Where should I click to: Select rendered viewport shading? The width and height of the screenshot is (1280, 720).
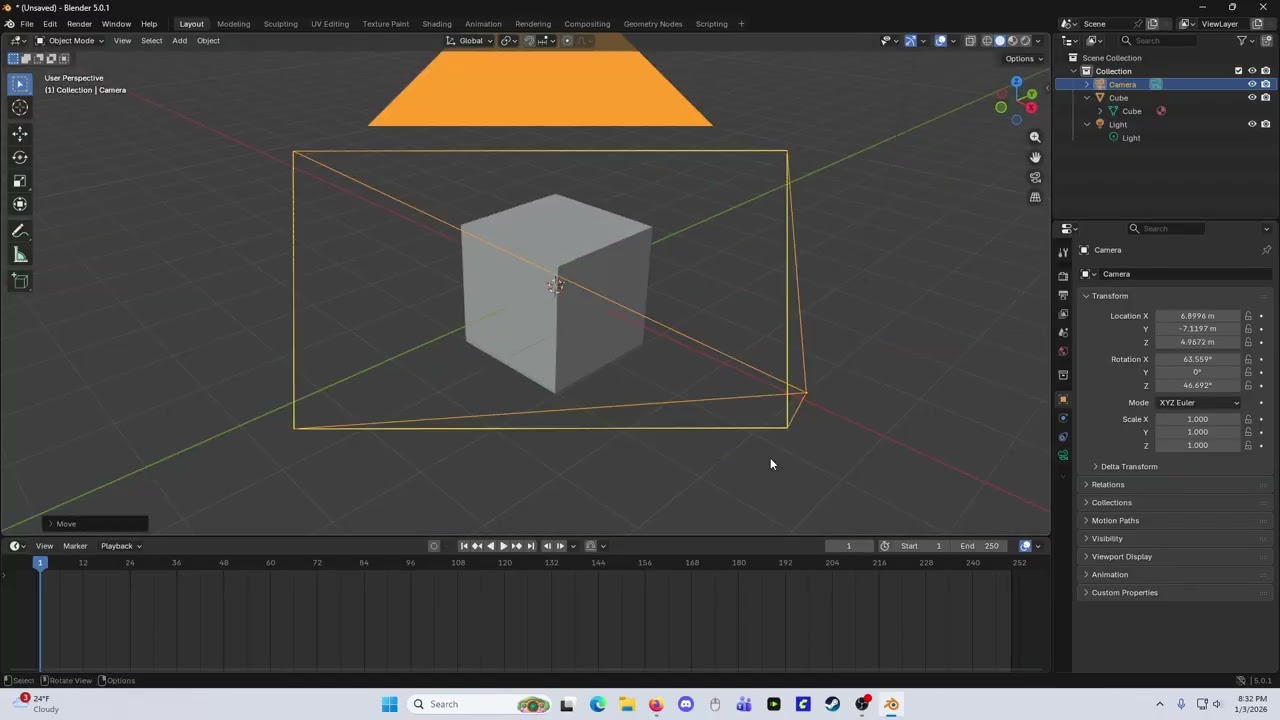click(x=1025, y=41)
